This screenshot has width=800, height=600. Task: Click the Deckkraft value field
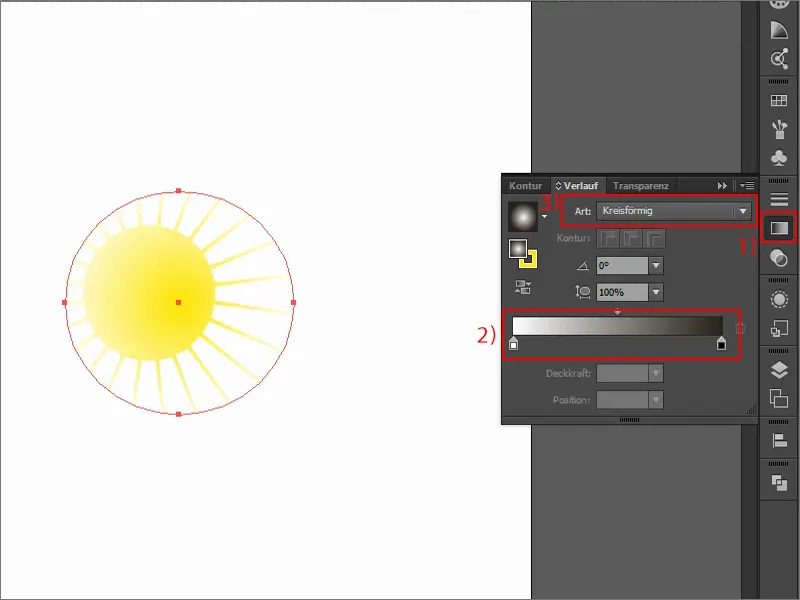tap(622, 373)
